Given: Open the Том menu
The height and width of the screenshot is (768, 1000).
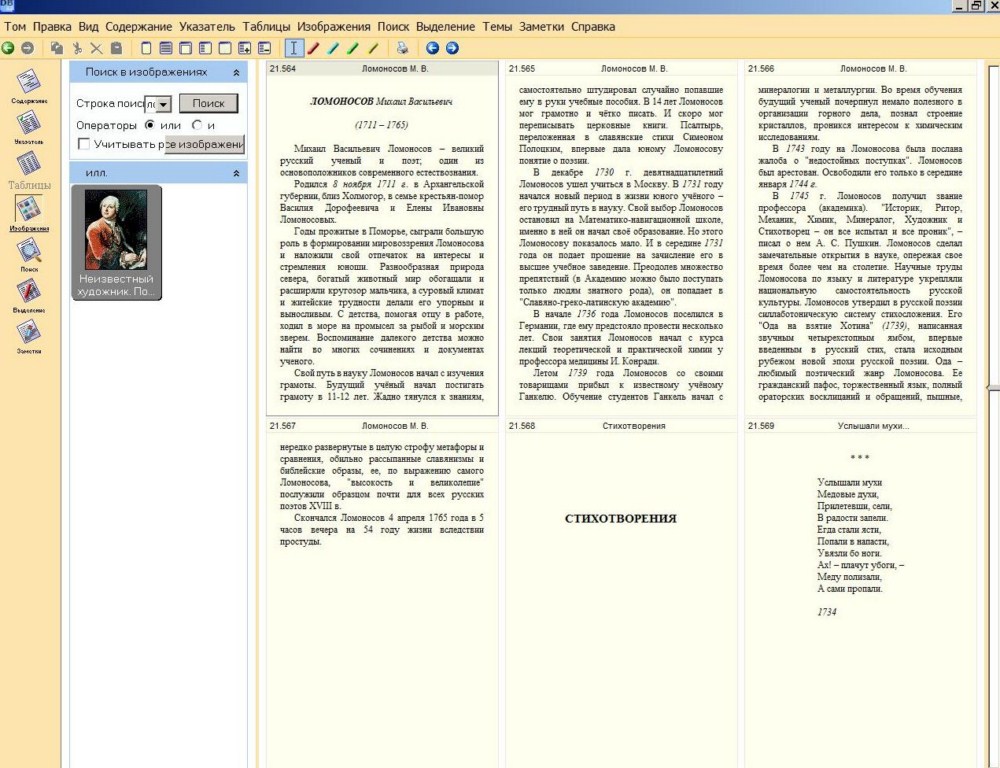Looking at the screenshot, I should click(x=15, y=27).
